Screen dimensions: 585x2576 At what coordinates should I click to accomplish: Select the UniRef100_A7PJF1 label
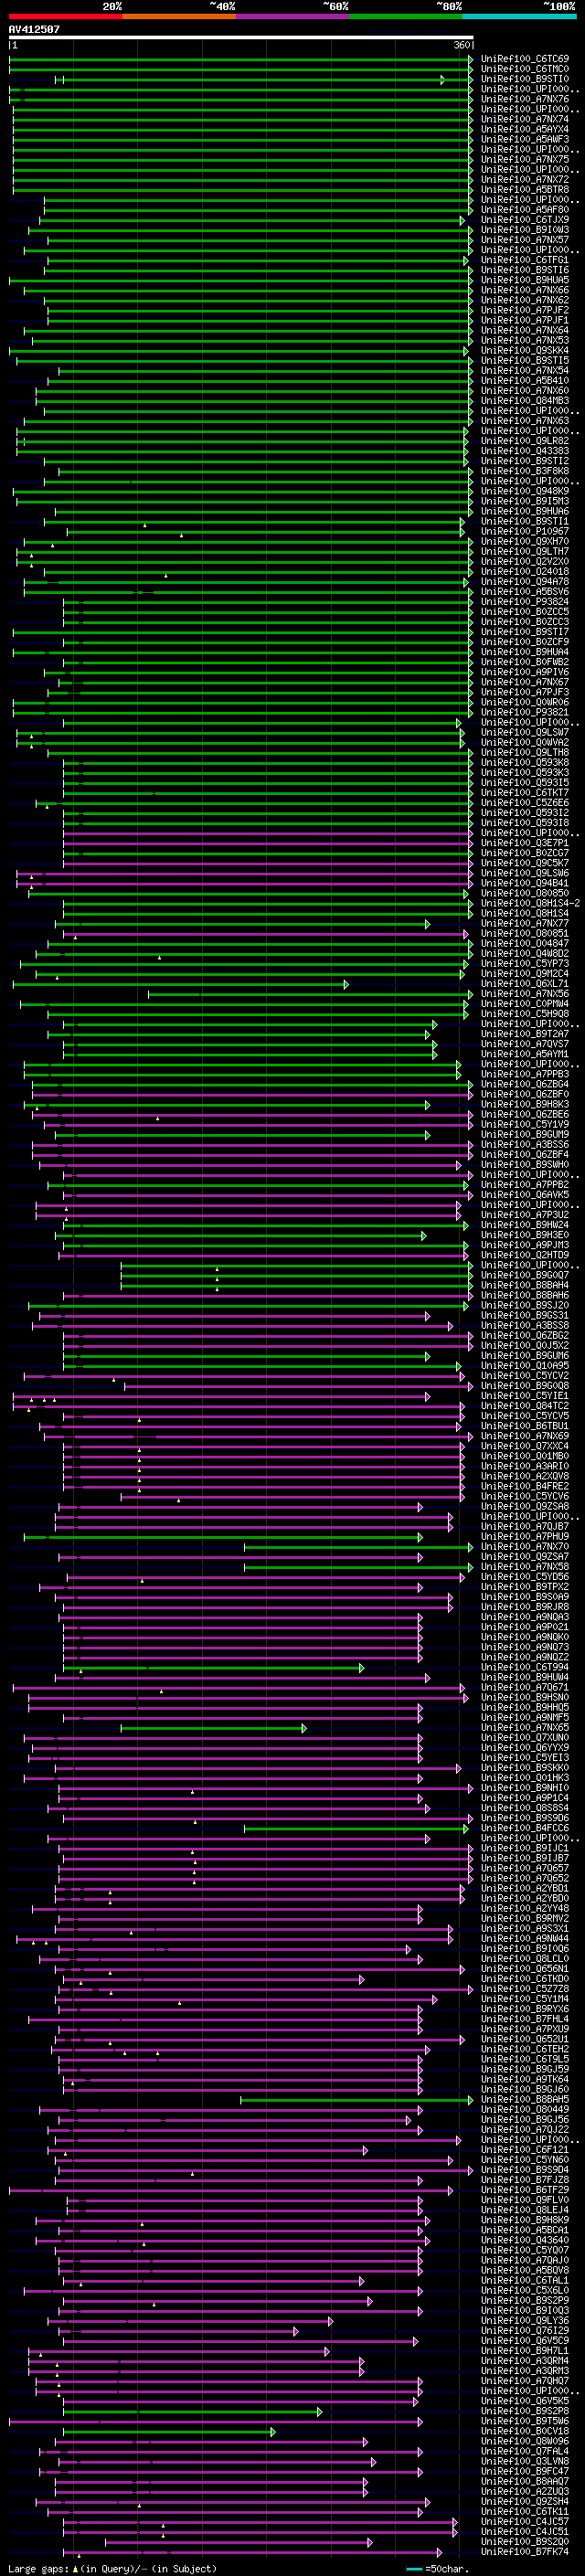525,320
